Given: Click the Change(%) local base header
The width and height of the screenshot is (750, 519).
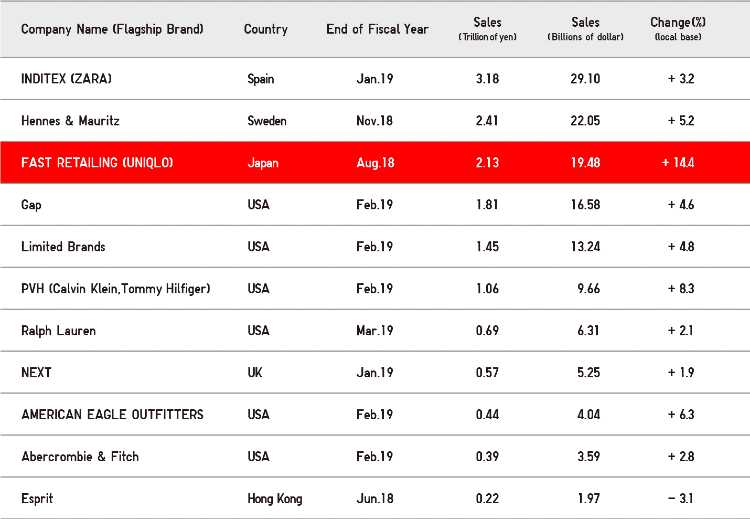Looking at the screenshot, I should point(678,29).
